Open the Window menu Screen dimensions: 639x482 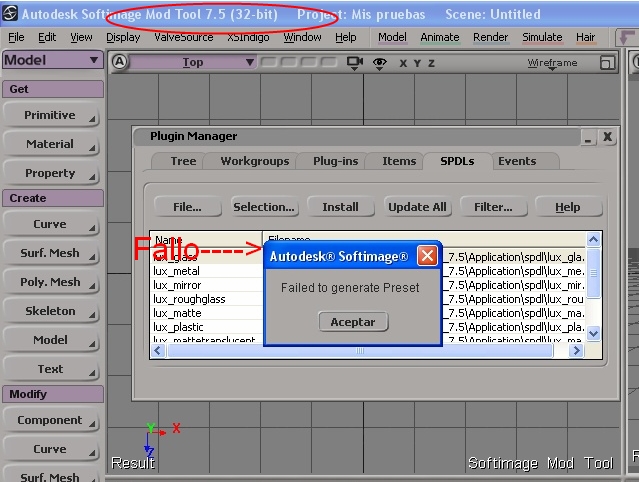pos(302,37)
